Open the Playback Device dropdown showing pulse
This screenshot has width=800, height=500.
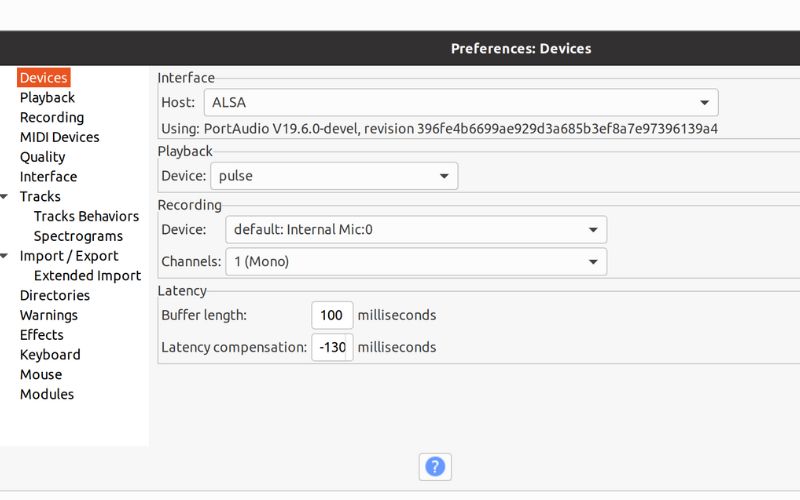point(334,176)
